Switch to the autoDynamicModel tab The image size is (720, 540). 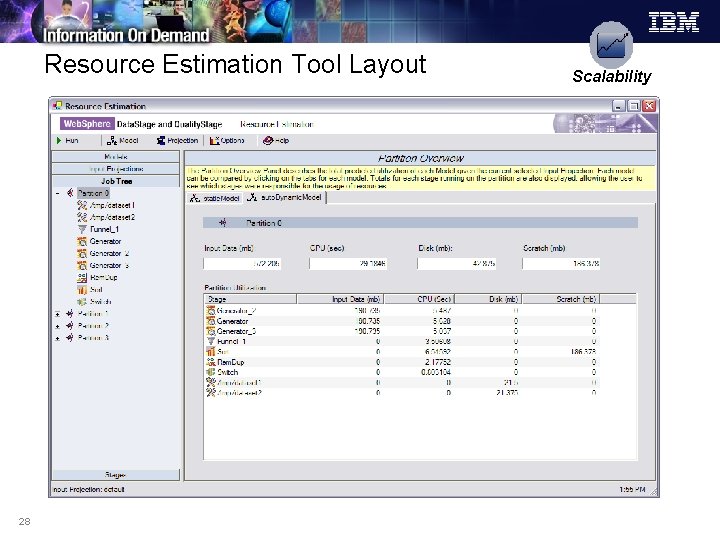[x=285, y=197]
